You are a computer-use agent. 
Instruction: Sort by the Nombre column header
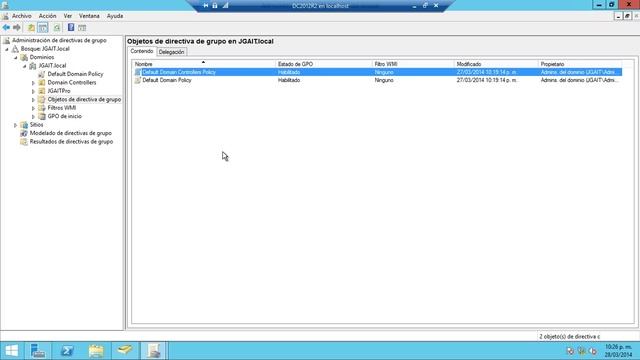pos(204,64)
